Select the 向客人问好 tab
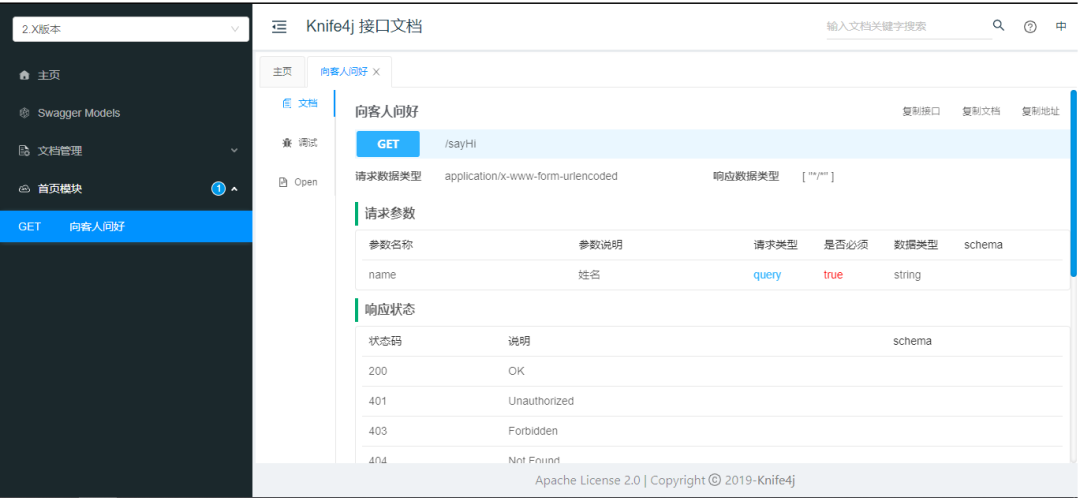Screen dimensions: 1080x501 click(344, 72)
